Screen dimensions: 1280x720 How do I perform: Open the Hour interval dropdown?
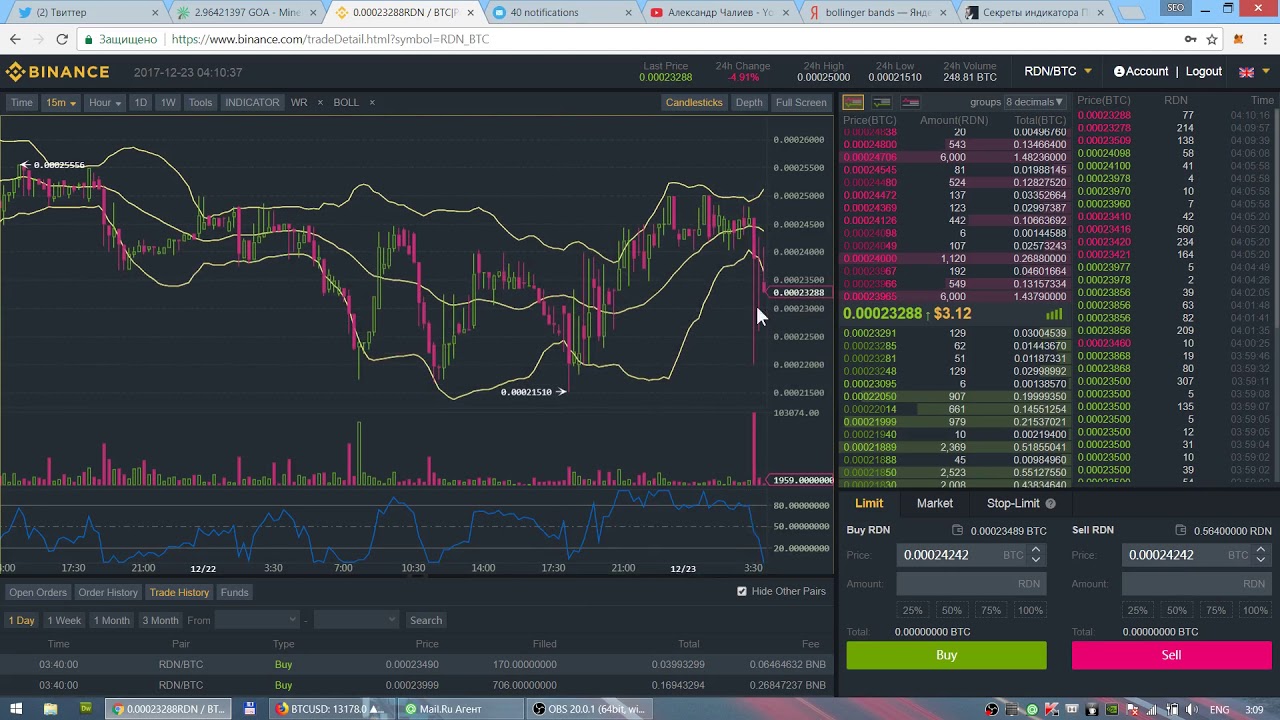[x=105, y=102]
